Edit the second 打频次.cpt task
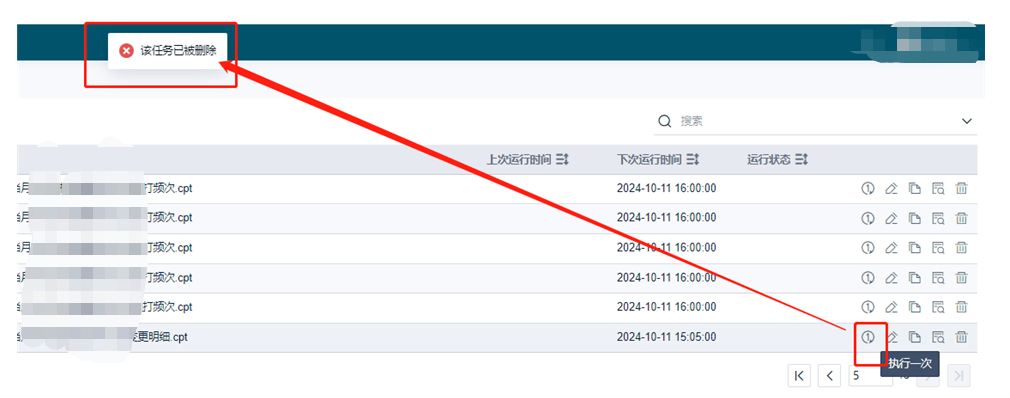1010x398 pixels. pos(891,218)
